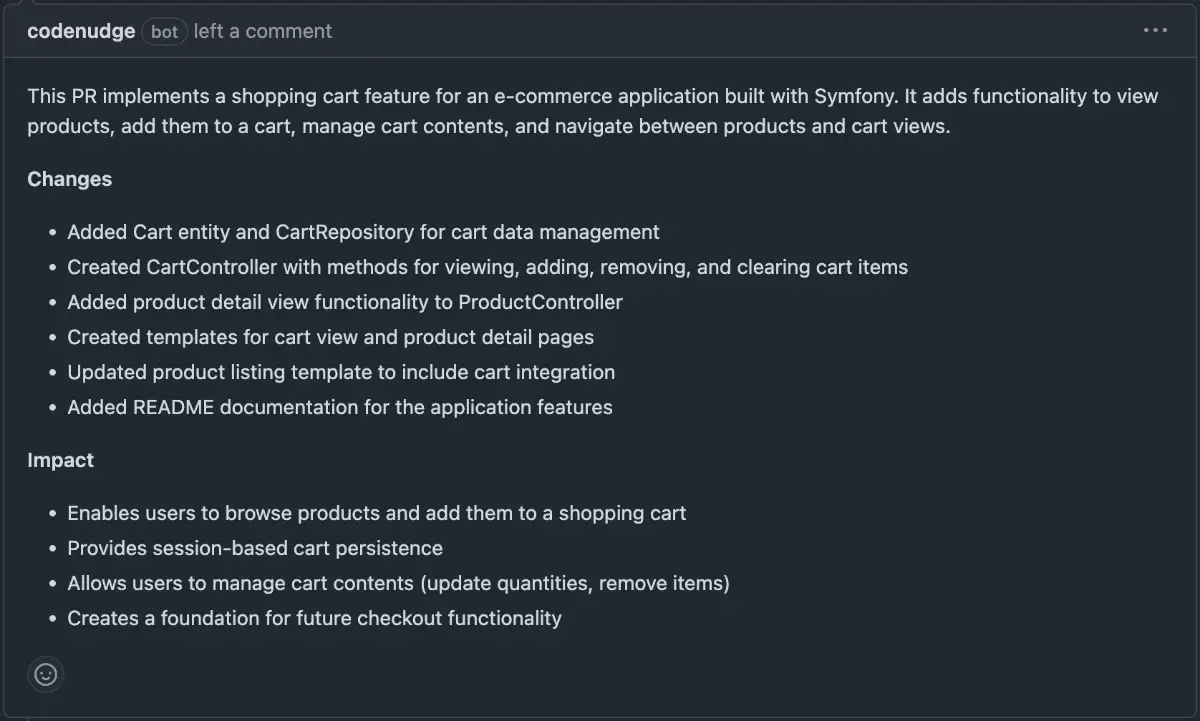Open the emoji reaction picker
The width and height of the screenshot is (1200, 721).
tap(45, 674)
